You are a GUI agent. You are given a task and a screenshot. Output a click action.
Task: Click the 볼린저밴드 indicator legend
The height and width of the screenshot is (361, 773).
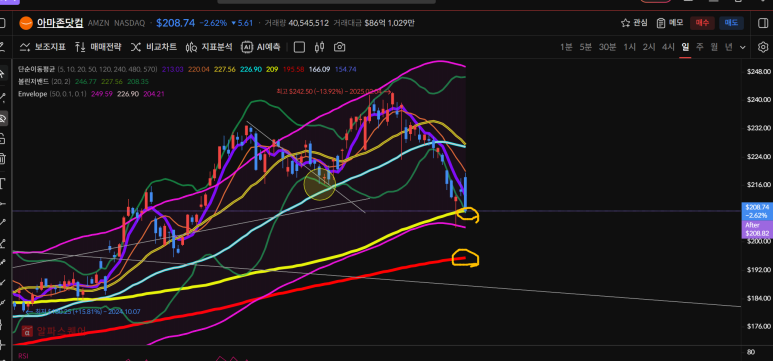pos(33,81)
